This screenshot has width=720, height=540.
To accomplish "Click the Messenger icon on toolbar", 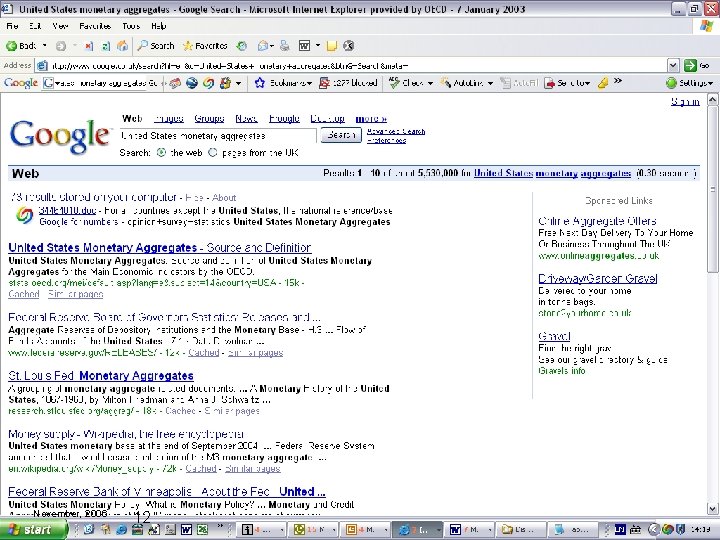I will pyautogui.click(x=349, y=46).
